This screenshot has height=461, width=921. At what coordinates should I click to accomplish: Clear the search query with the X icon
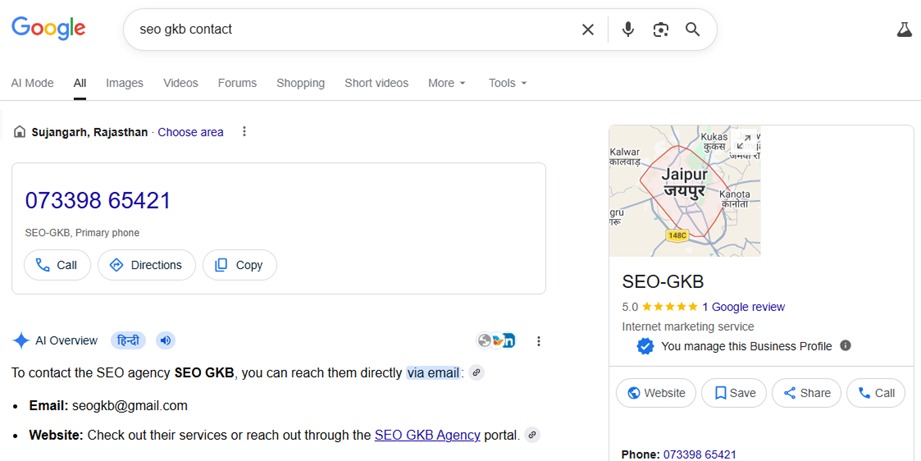point(587,29)
